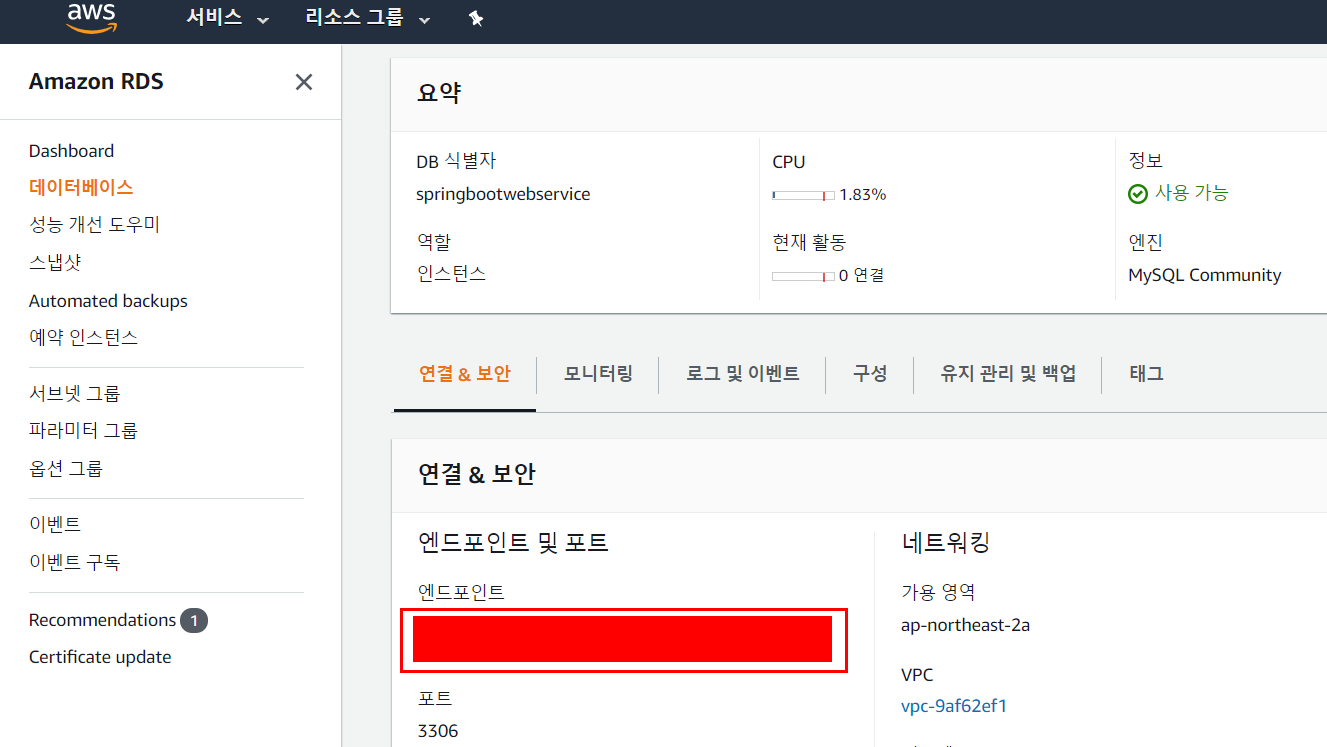Select the MySQL Community engine text
This screenshot has height=747, width=1327.
[x=1205, y=275]
